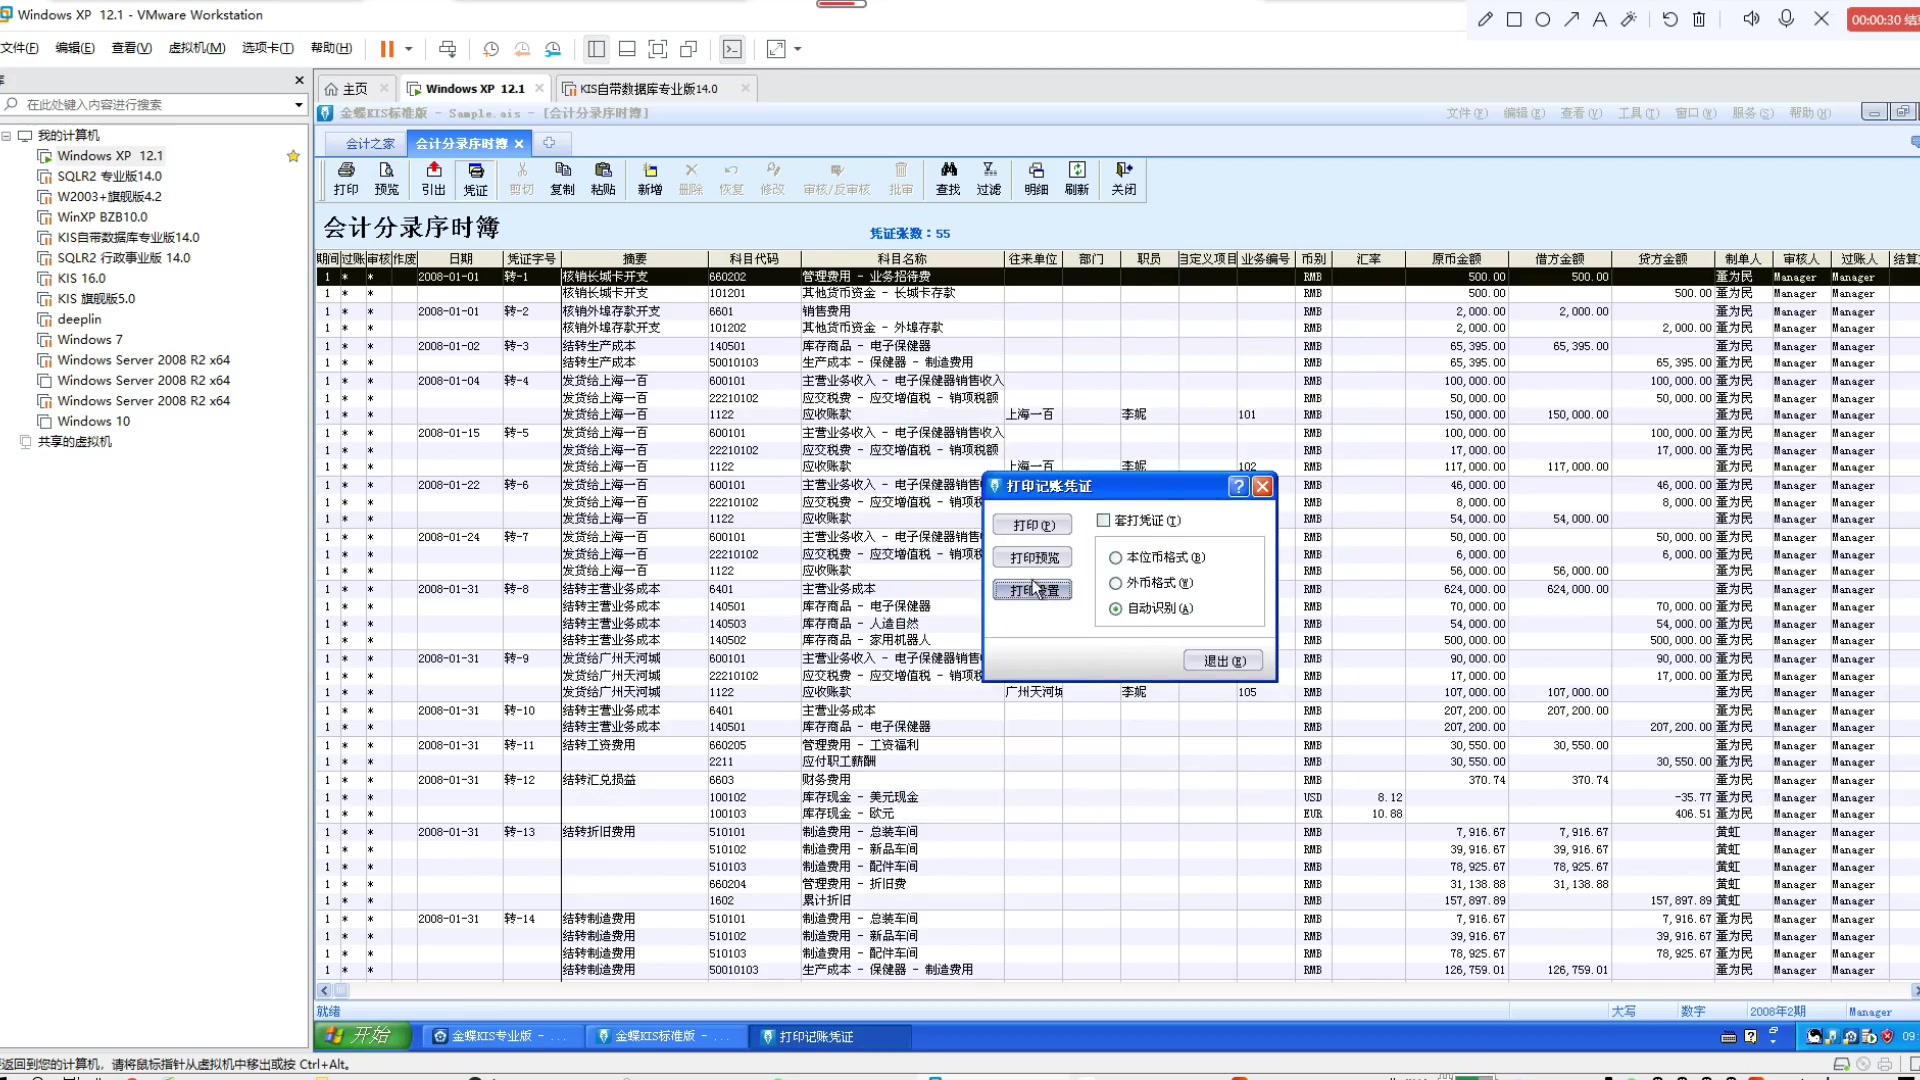Click the horizontal scrollbar left arrow

(x=324, y=991)
